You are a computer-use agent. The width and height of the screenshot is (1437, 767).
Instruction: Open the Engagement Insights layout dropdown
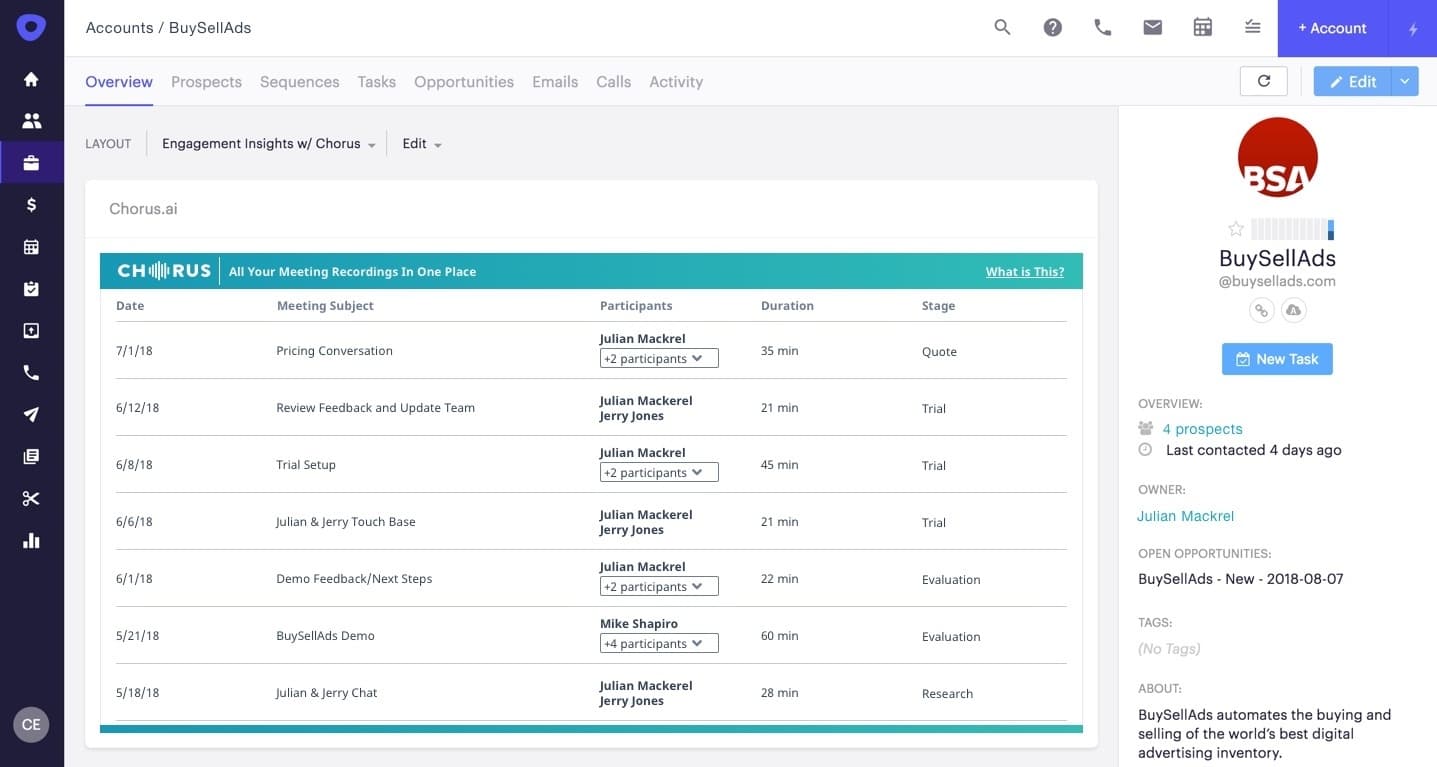pos(269,144)
